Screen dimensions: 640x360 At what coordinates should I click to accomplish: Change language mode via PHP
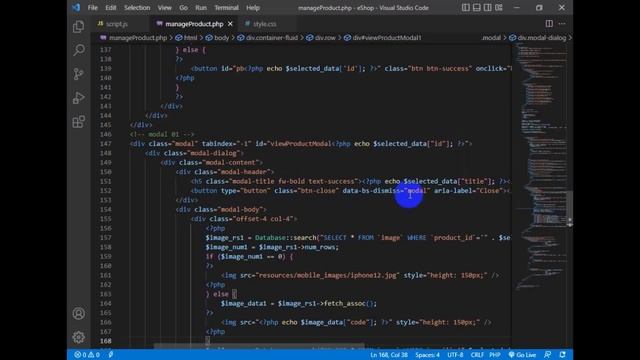tap(495, 355)
